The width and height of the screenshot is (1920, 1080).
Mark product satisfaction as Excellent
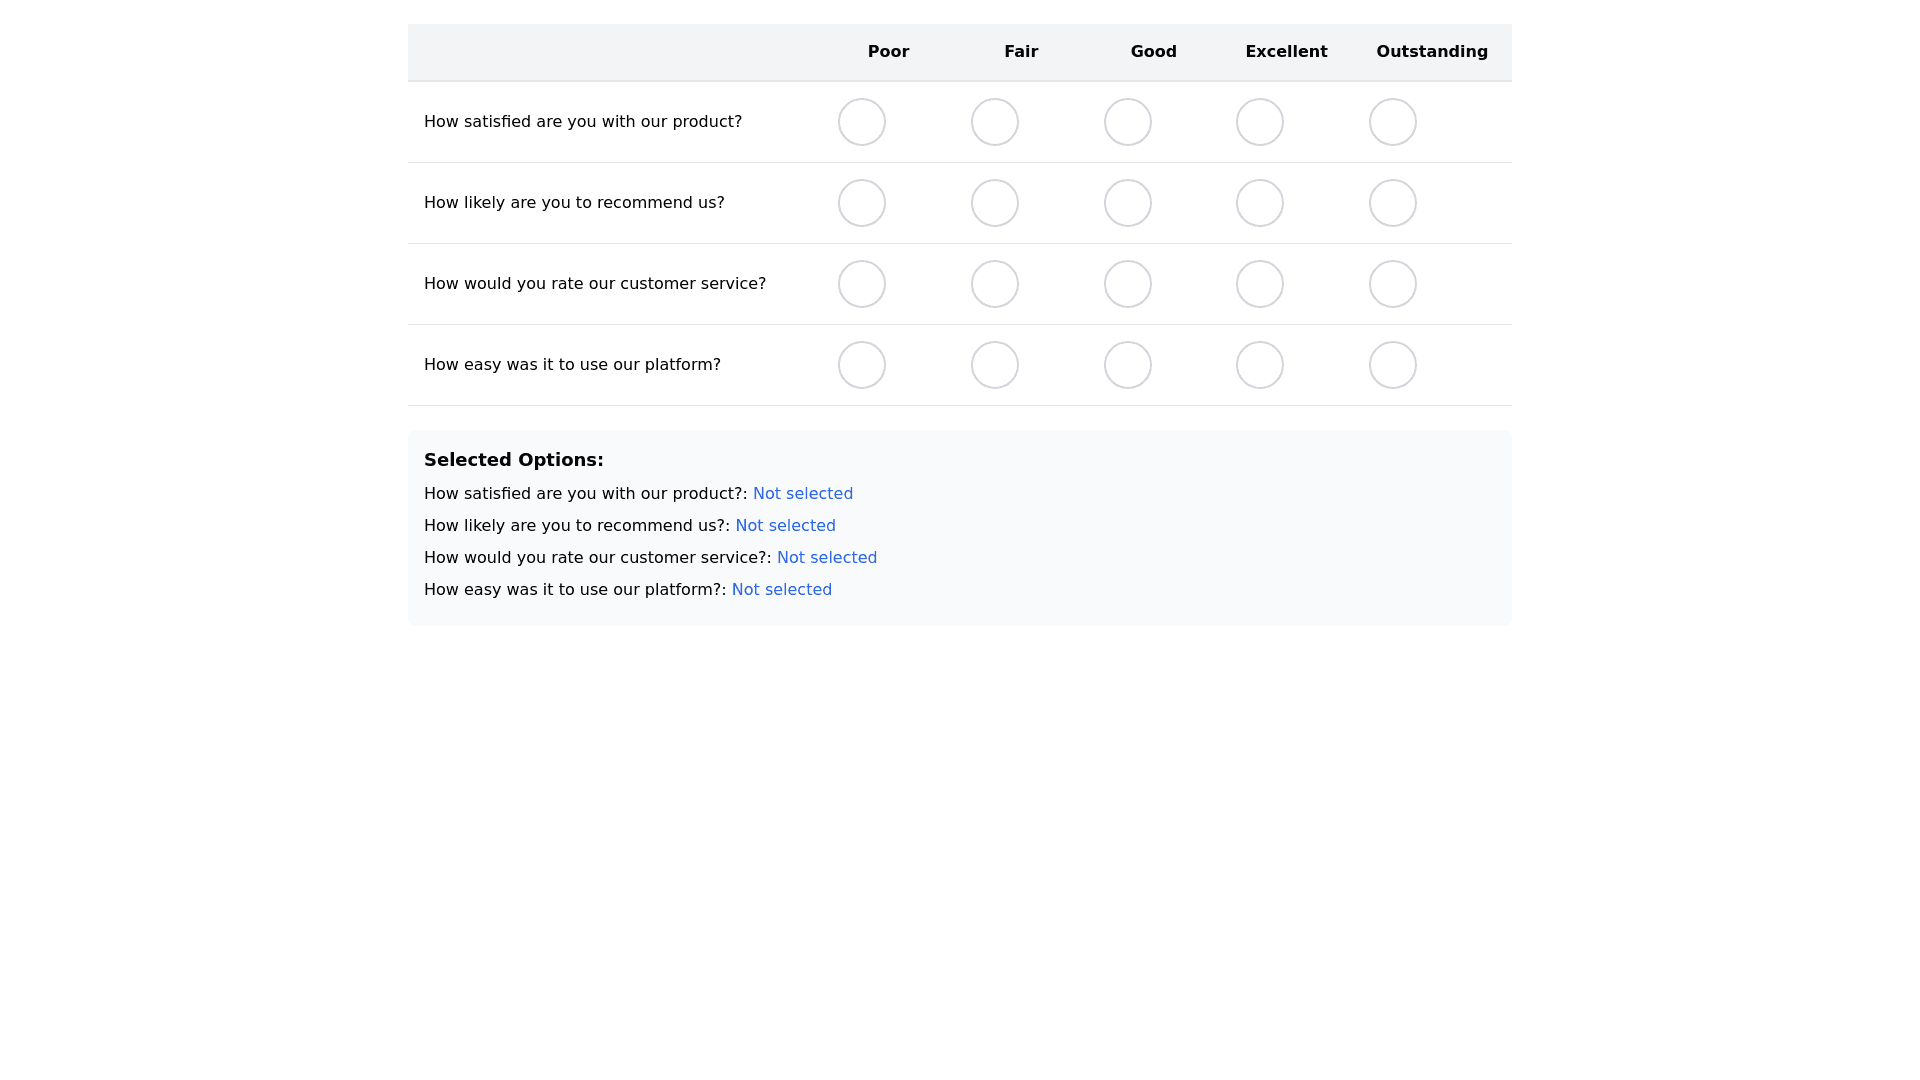1260,122
